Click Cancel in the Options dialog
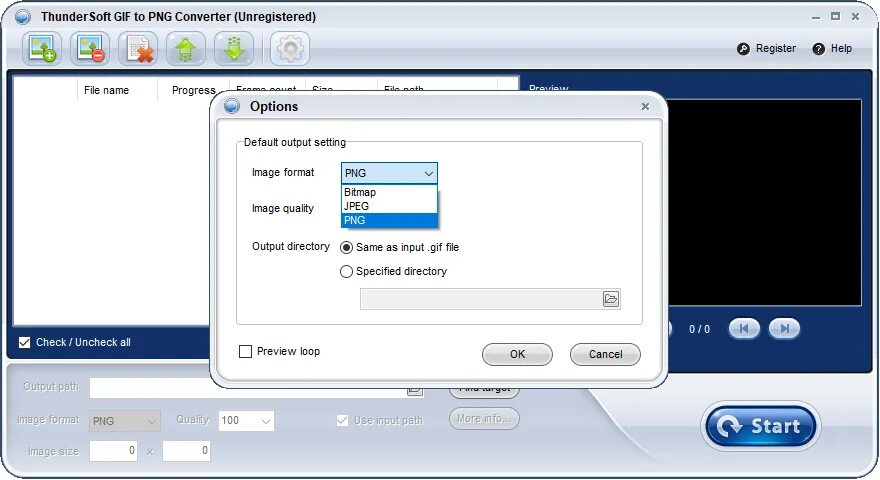 [605, 354]
